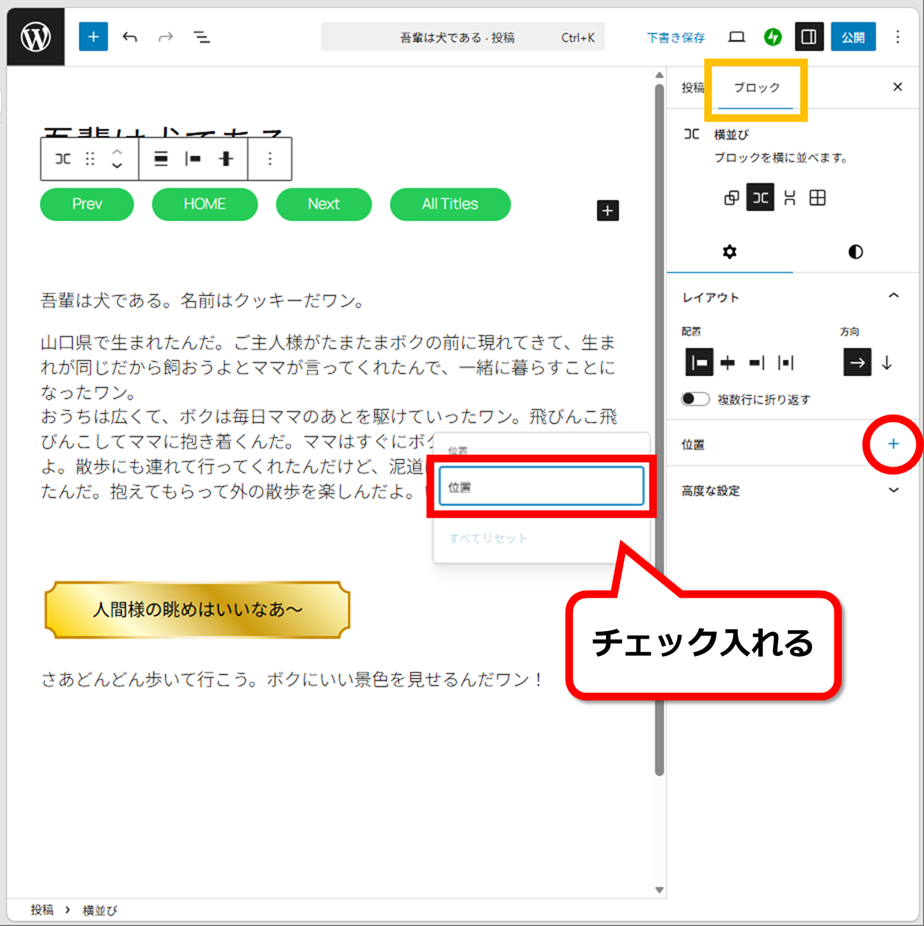The image size is (924, 926).
Task: Click the 公開 publish button
Action: pos(853,37)
